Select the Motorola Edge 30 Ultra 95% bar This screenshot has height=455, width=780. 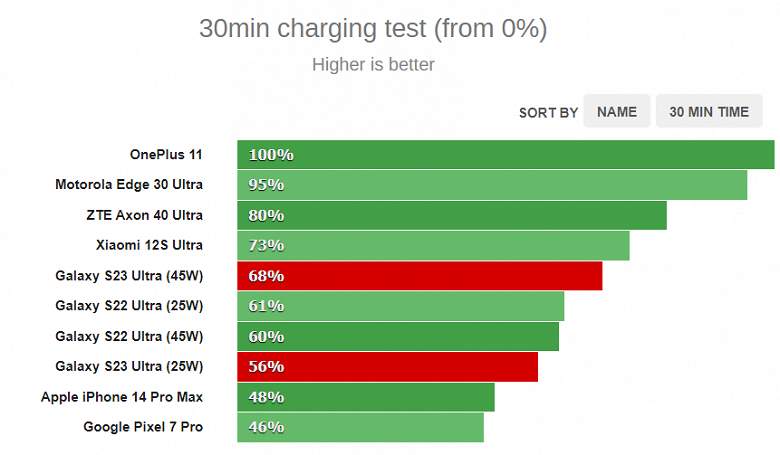pos(492,185)
